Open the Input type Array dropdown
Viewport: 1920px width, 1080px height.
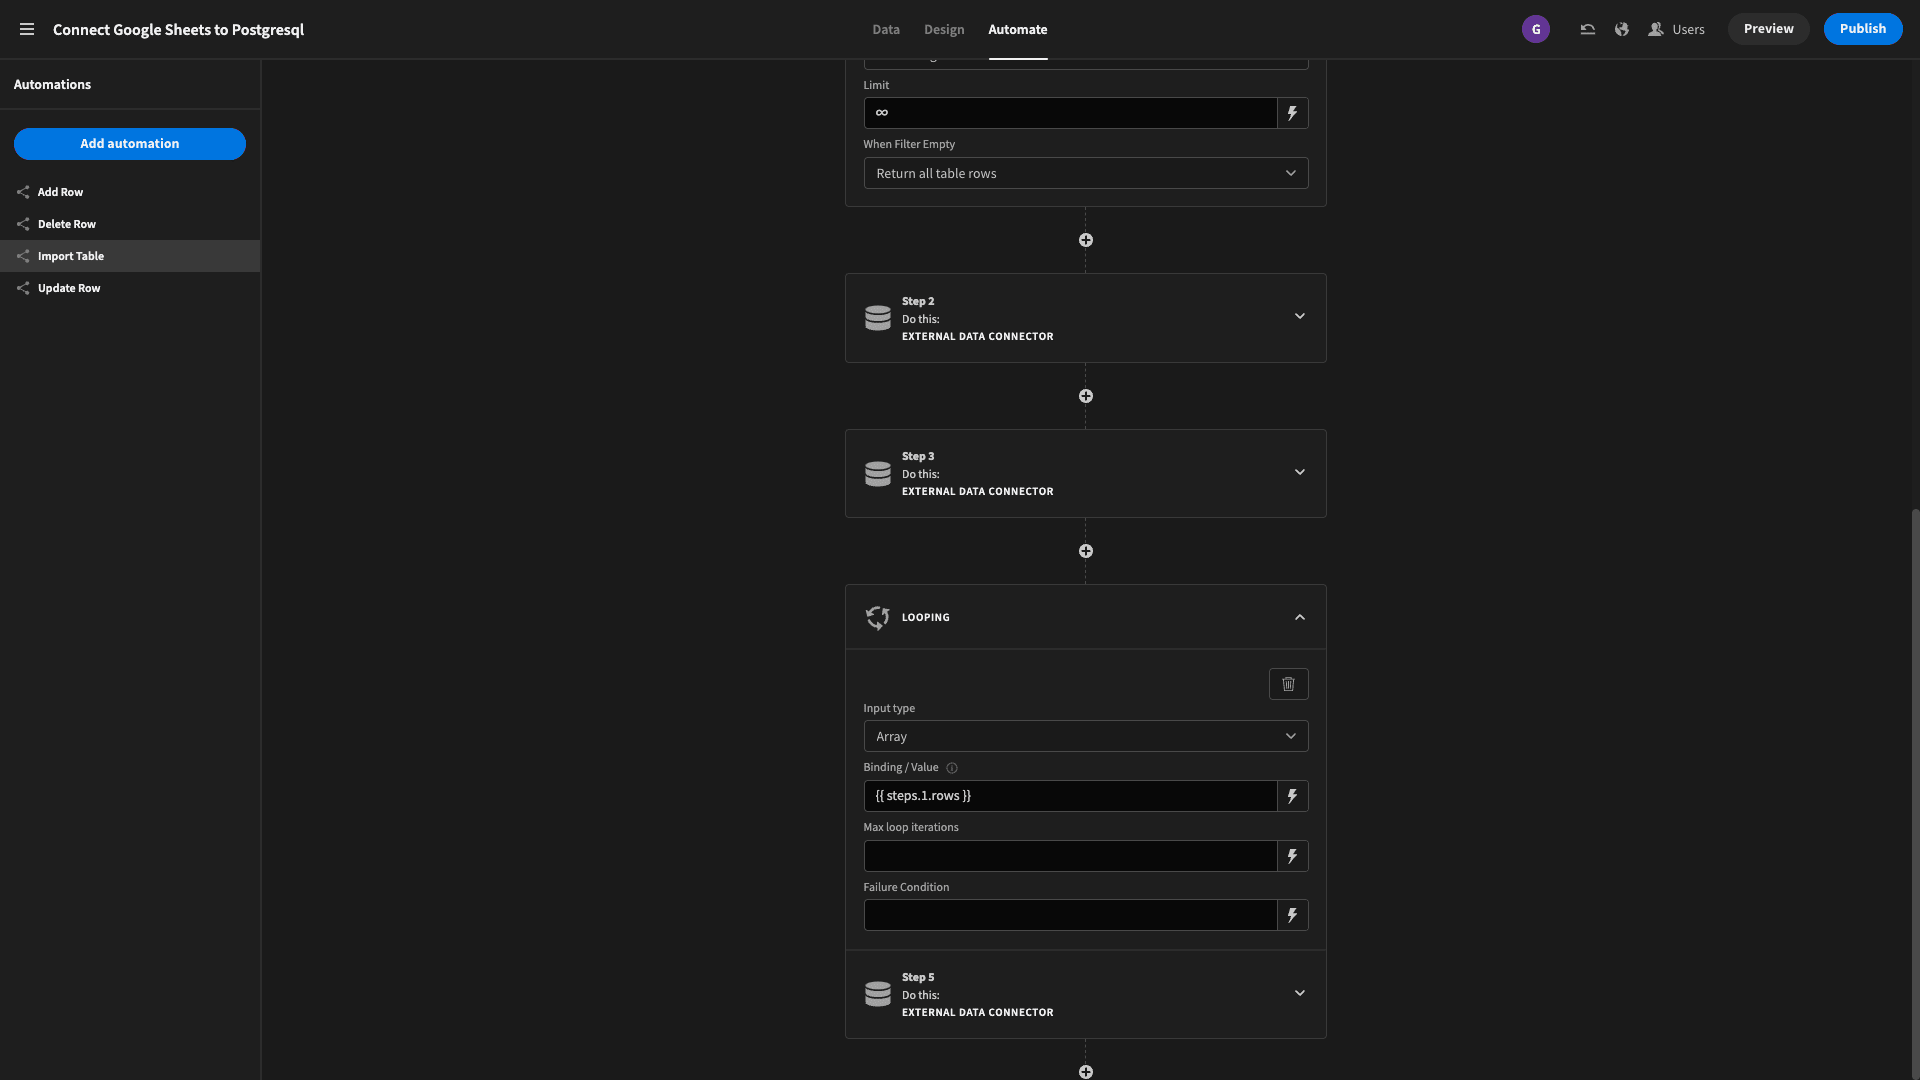pyautogui.click(x=1084, y=736)
